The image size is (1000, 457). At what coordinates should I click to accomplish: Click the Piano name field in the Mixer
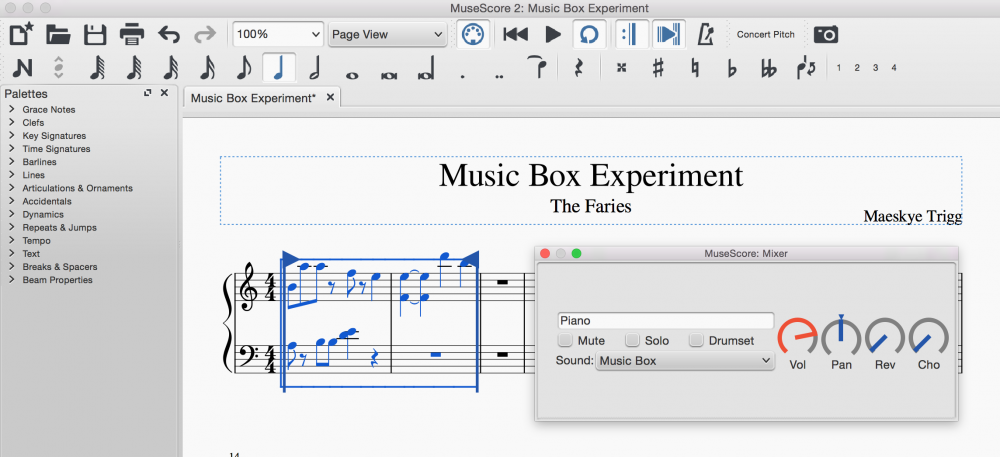[x=666, y=321]
